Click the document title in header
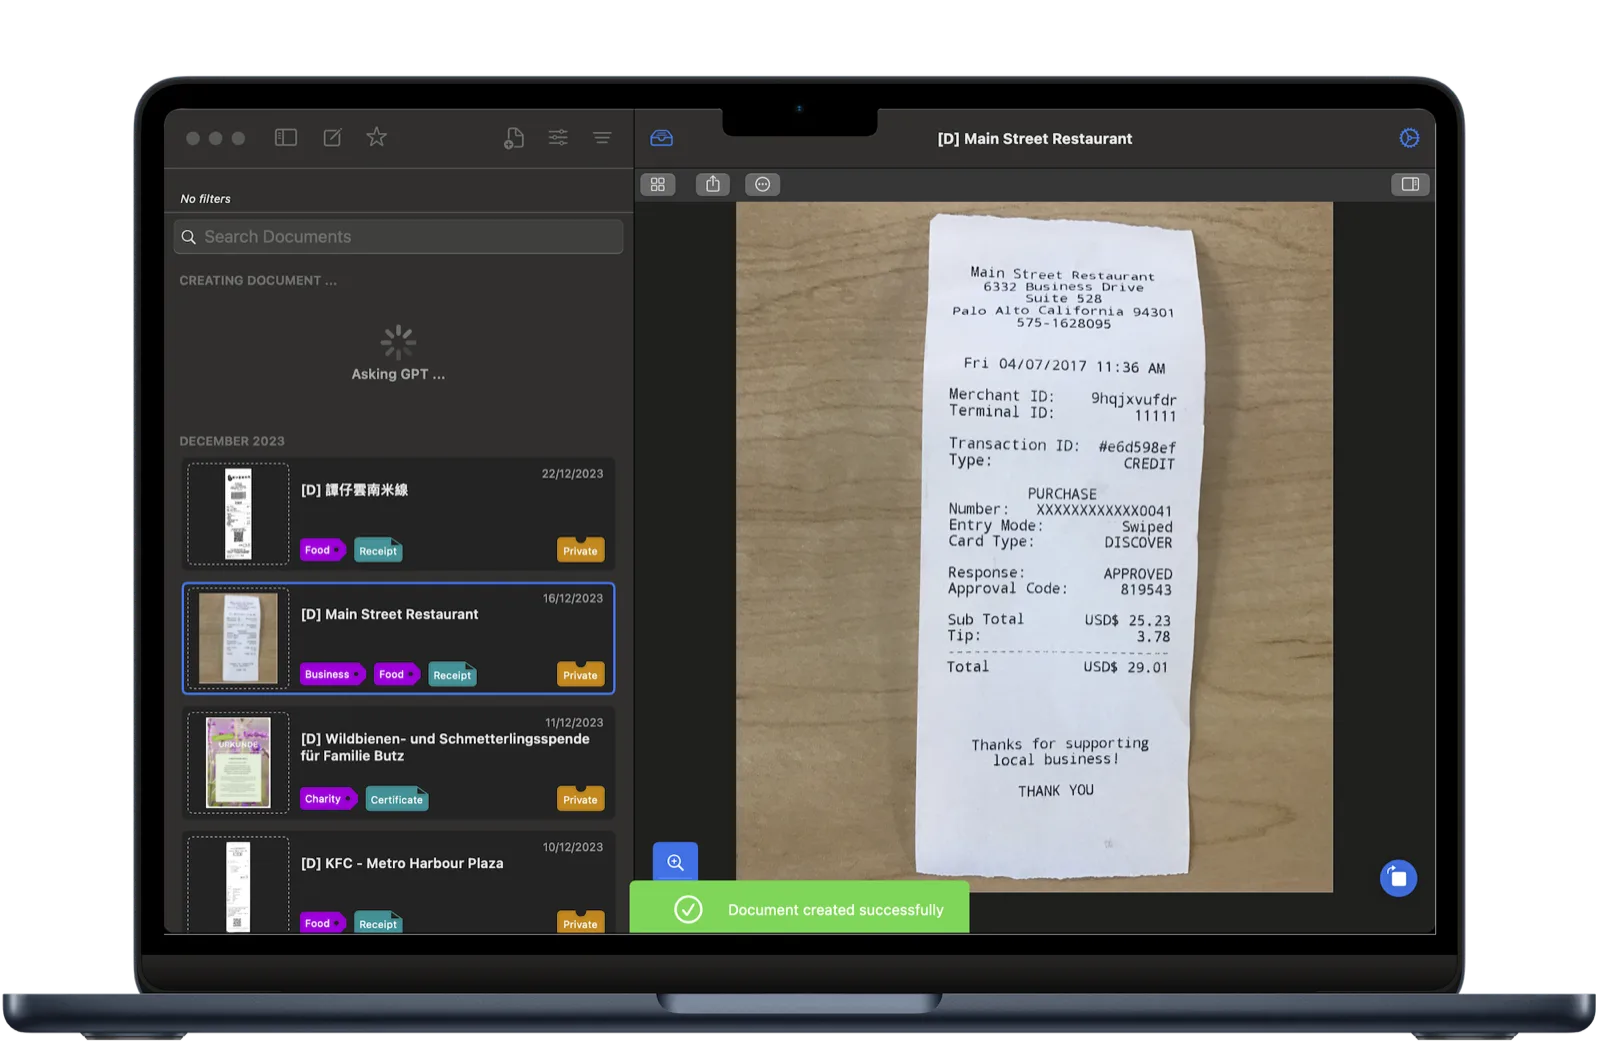This screenshot has height=1043, width=1600. click(x=1034, y=139)
